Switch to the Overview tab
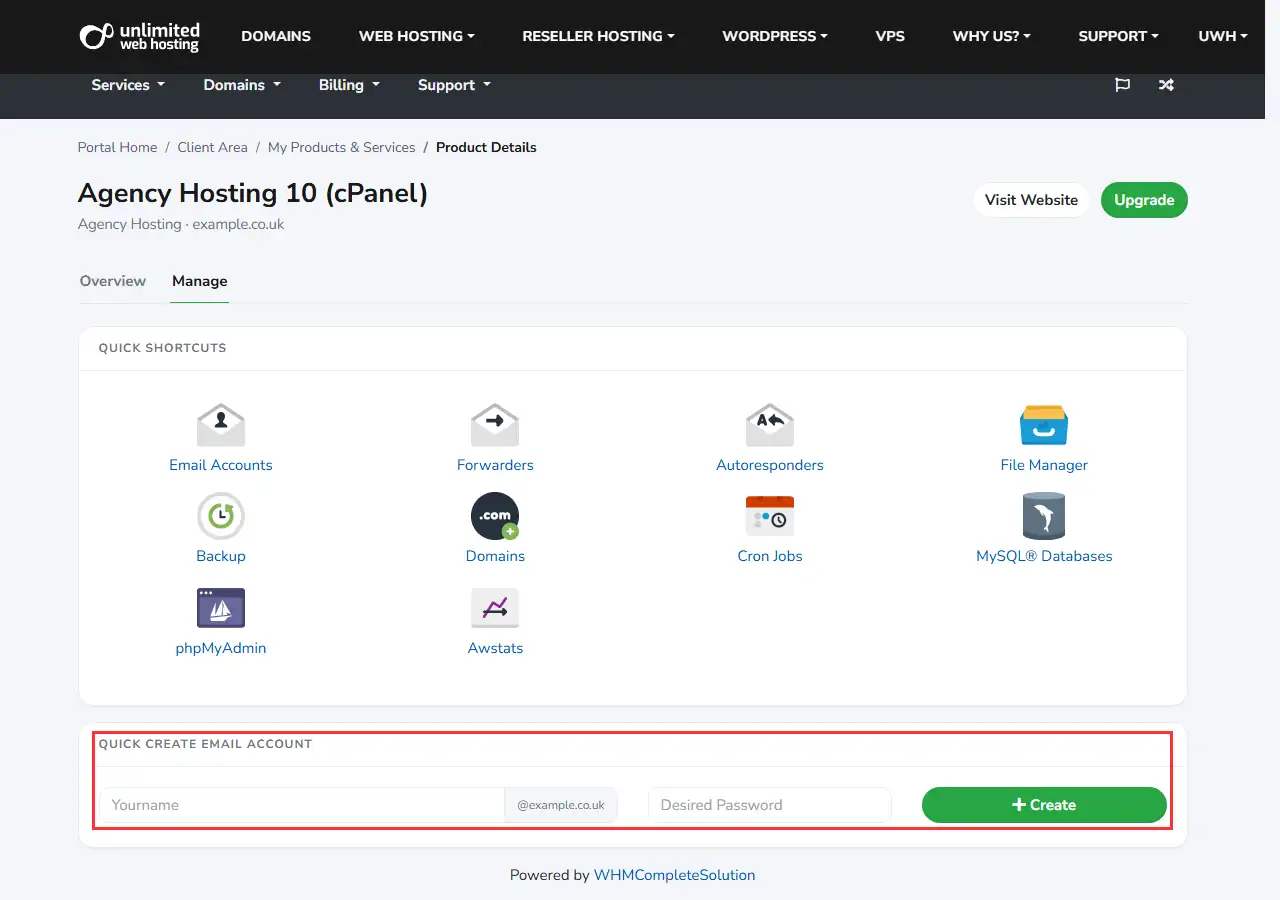 pyautogui.click(x=113, y=281)
